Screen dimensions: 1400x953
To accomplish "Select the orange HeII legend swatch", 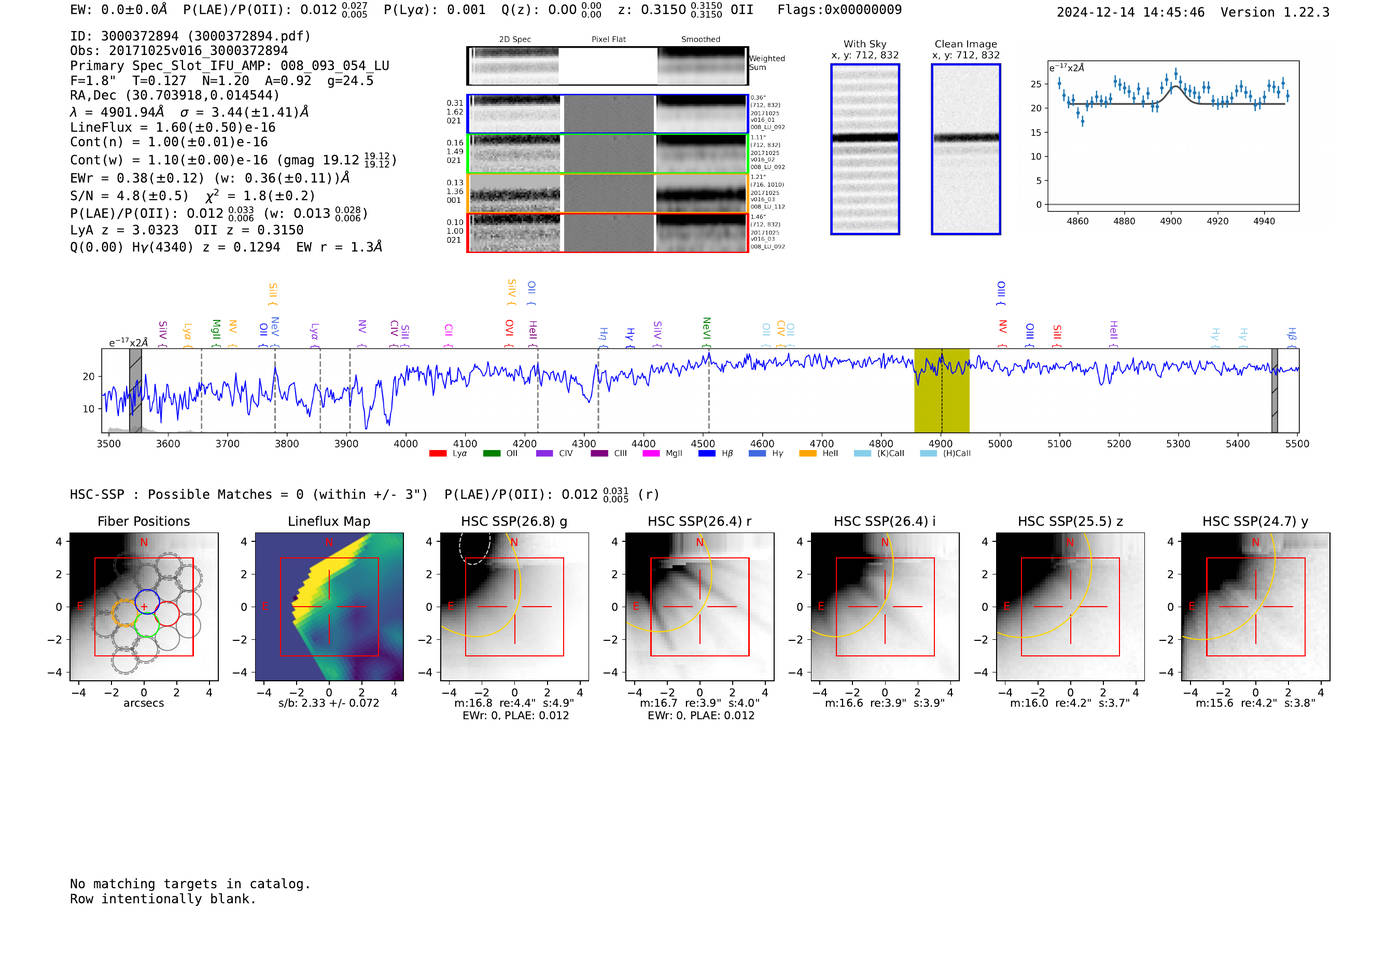I will click(x=808, y=453).
